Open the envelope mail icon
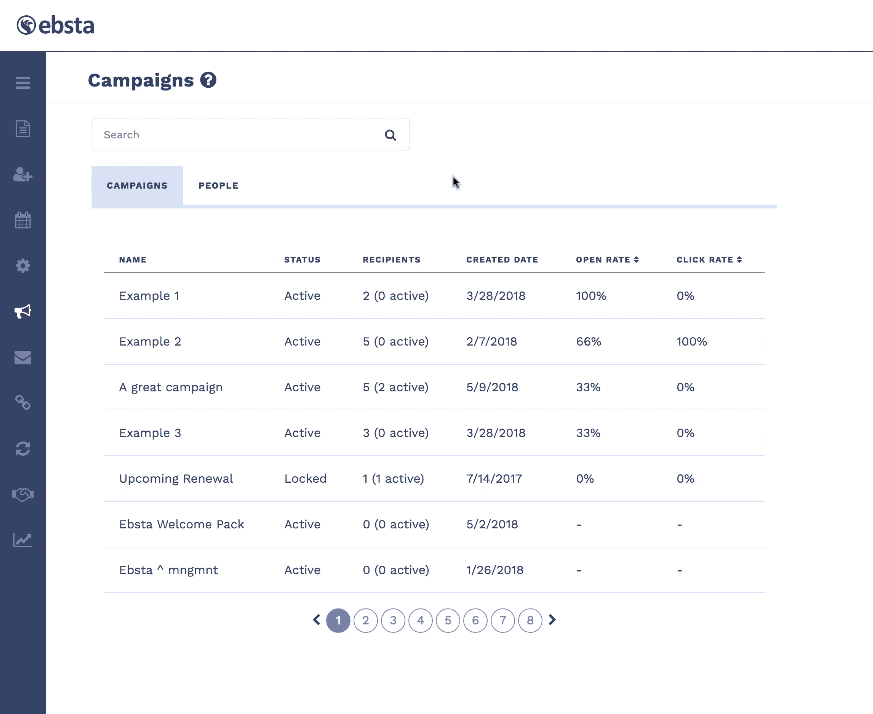Screen dimensions: 873x714 point(22,357)
